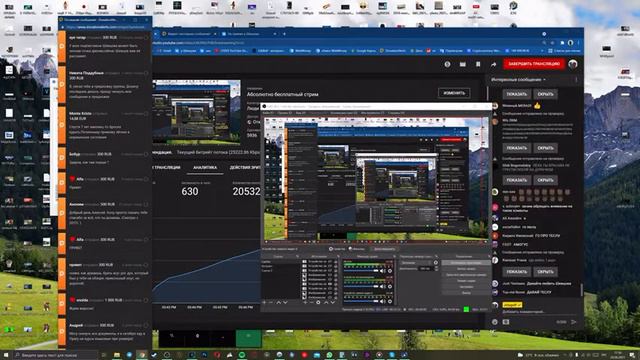Open the emoji picker in live chat
This screenshot has height=360, width=640.
coord(495,322)
